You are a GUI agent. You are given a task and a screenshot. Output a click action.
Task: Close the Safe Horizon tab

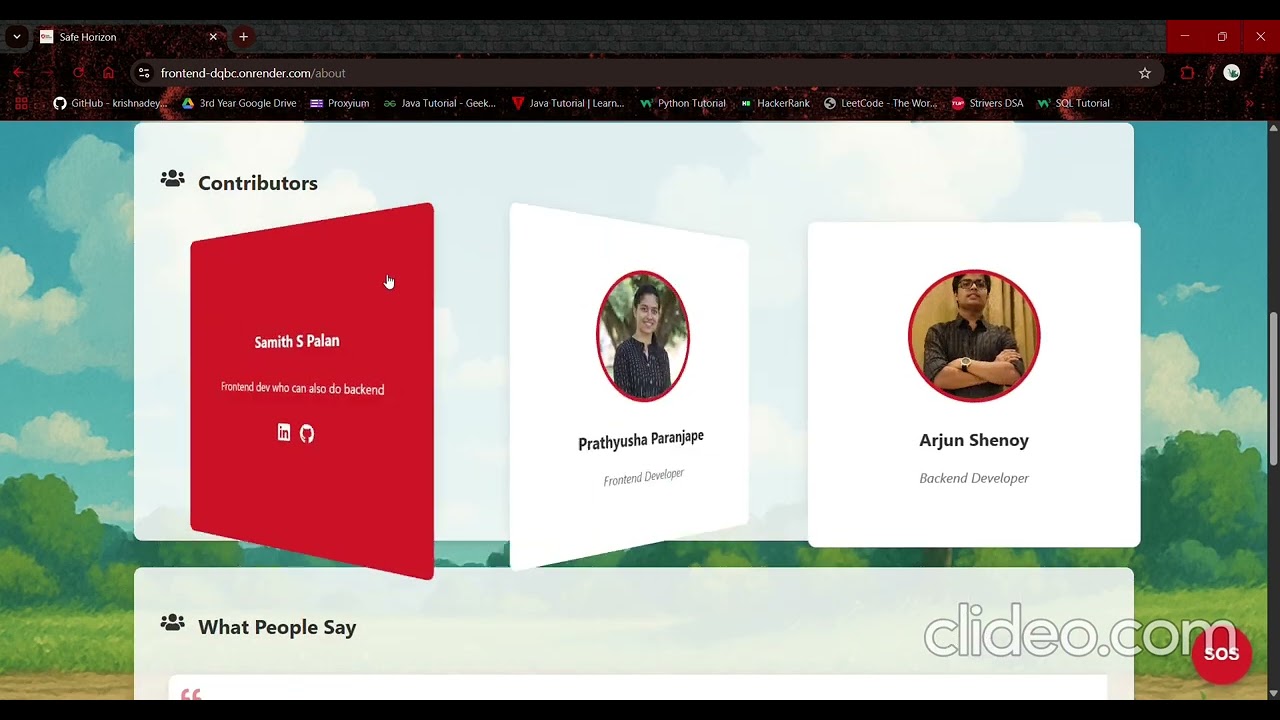point(213,37)
